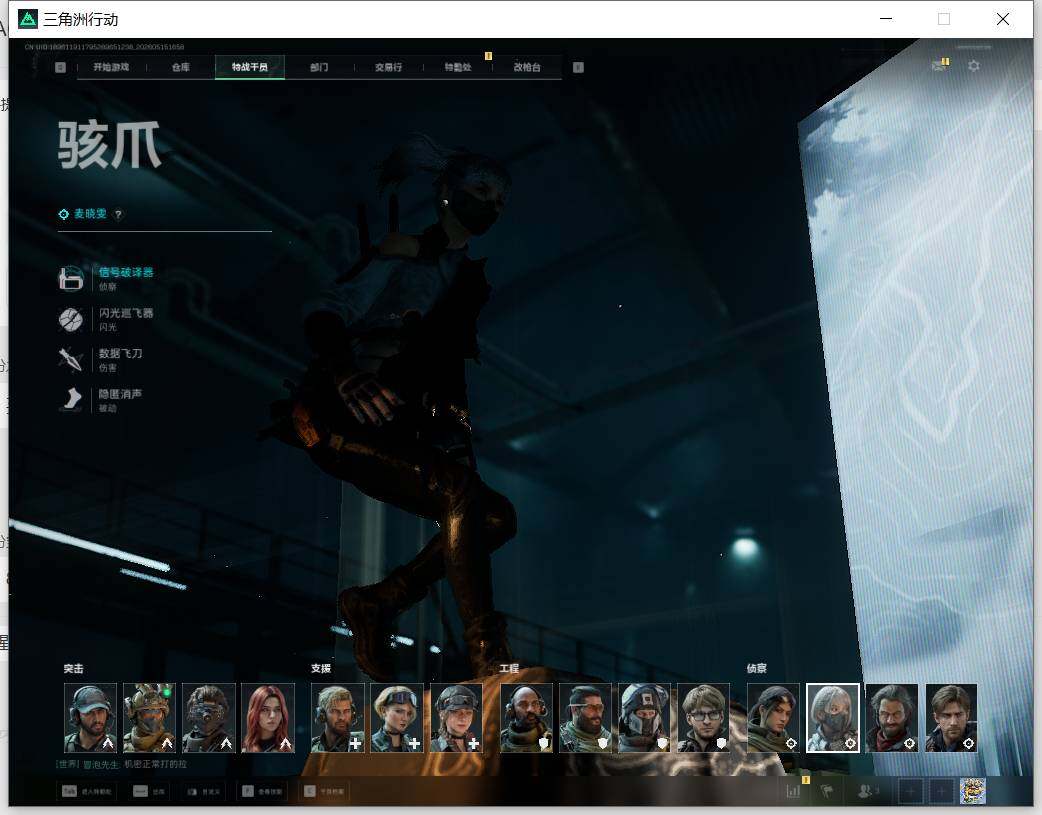Open the player avatar in bottom bar
This screenshot has height=815, width=1042.
(973, 791)
